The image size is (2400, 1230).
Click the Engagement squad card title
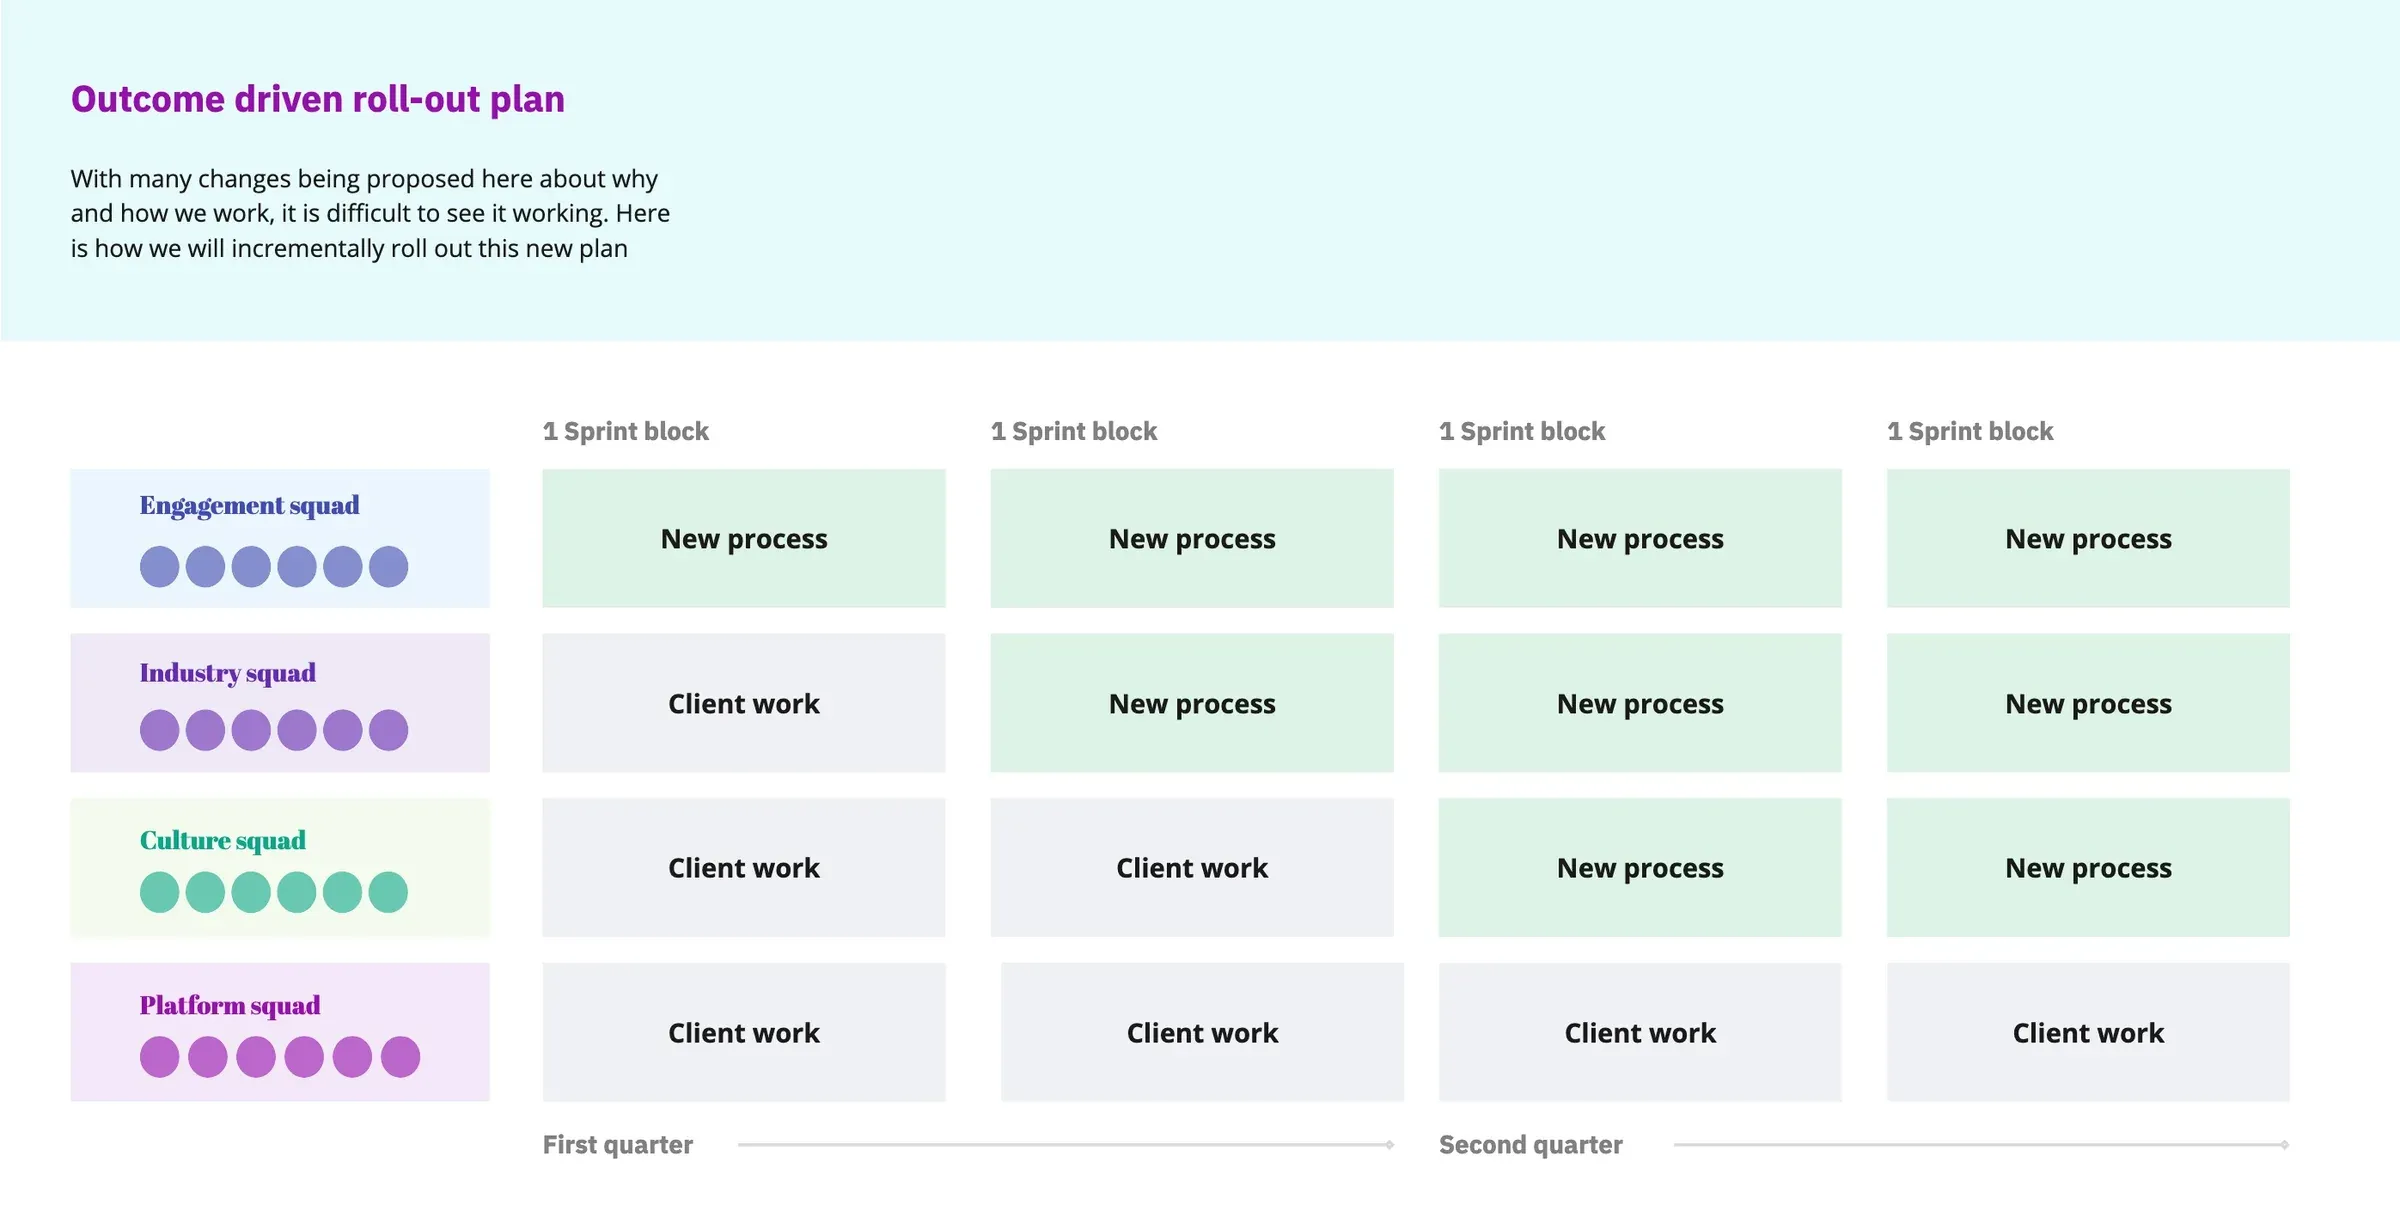coord(249,506)
